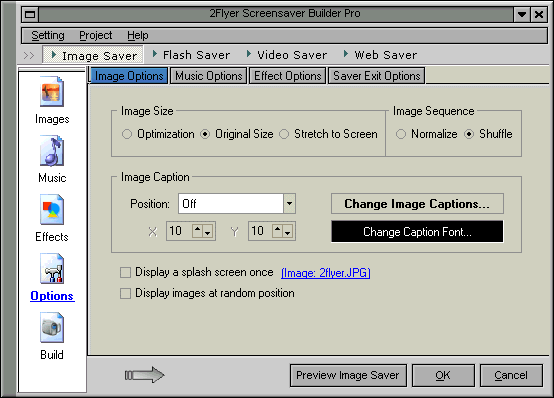Switch to Video Saver mode
Image resolution: width=554 pixels, height=398 pixels.
(287, 55)
